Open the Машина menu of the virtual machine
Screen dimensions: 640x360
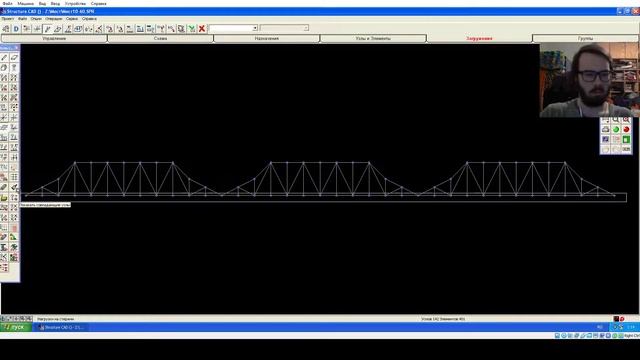[x=26, y=3]
